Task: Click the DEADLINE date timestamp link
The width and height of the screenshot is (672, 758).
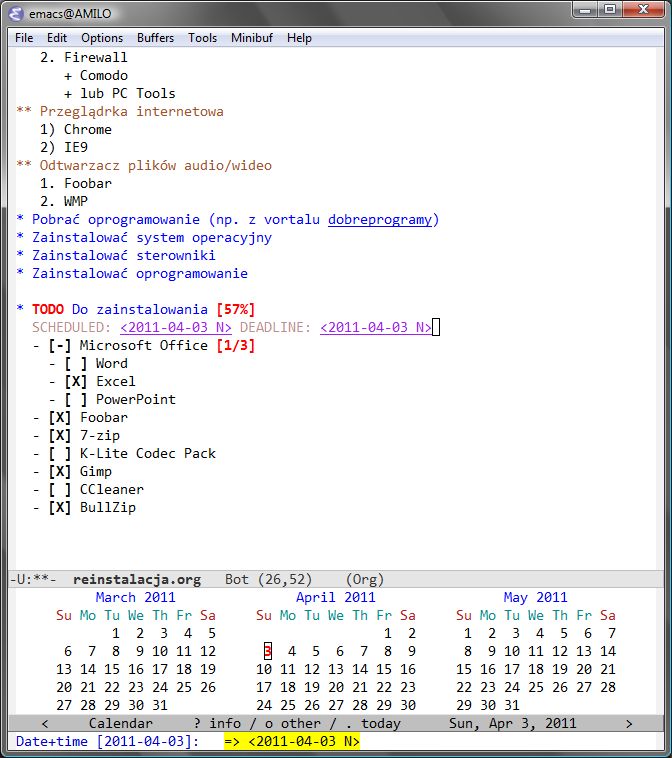Action: (376, 327)
